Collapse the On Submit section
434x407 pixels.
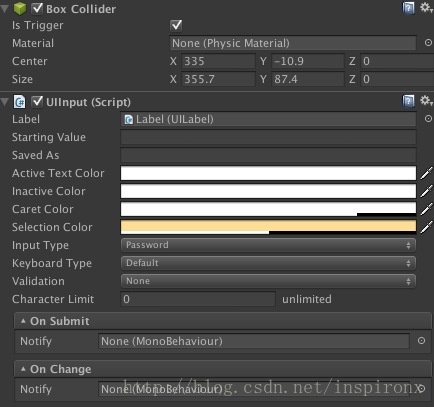tap(23, 321)
